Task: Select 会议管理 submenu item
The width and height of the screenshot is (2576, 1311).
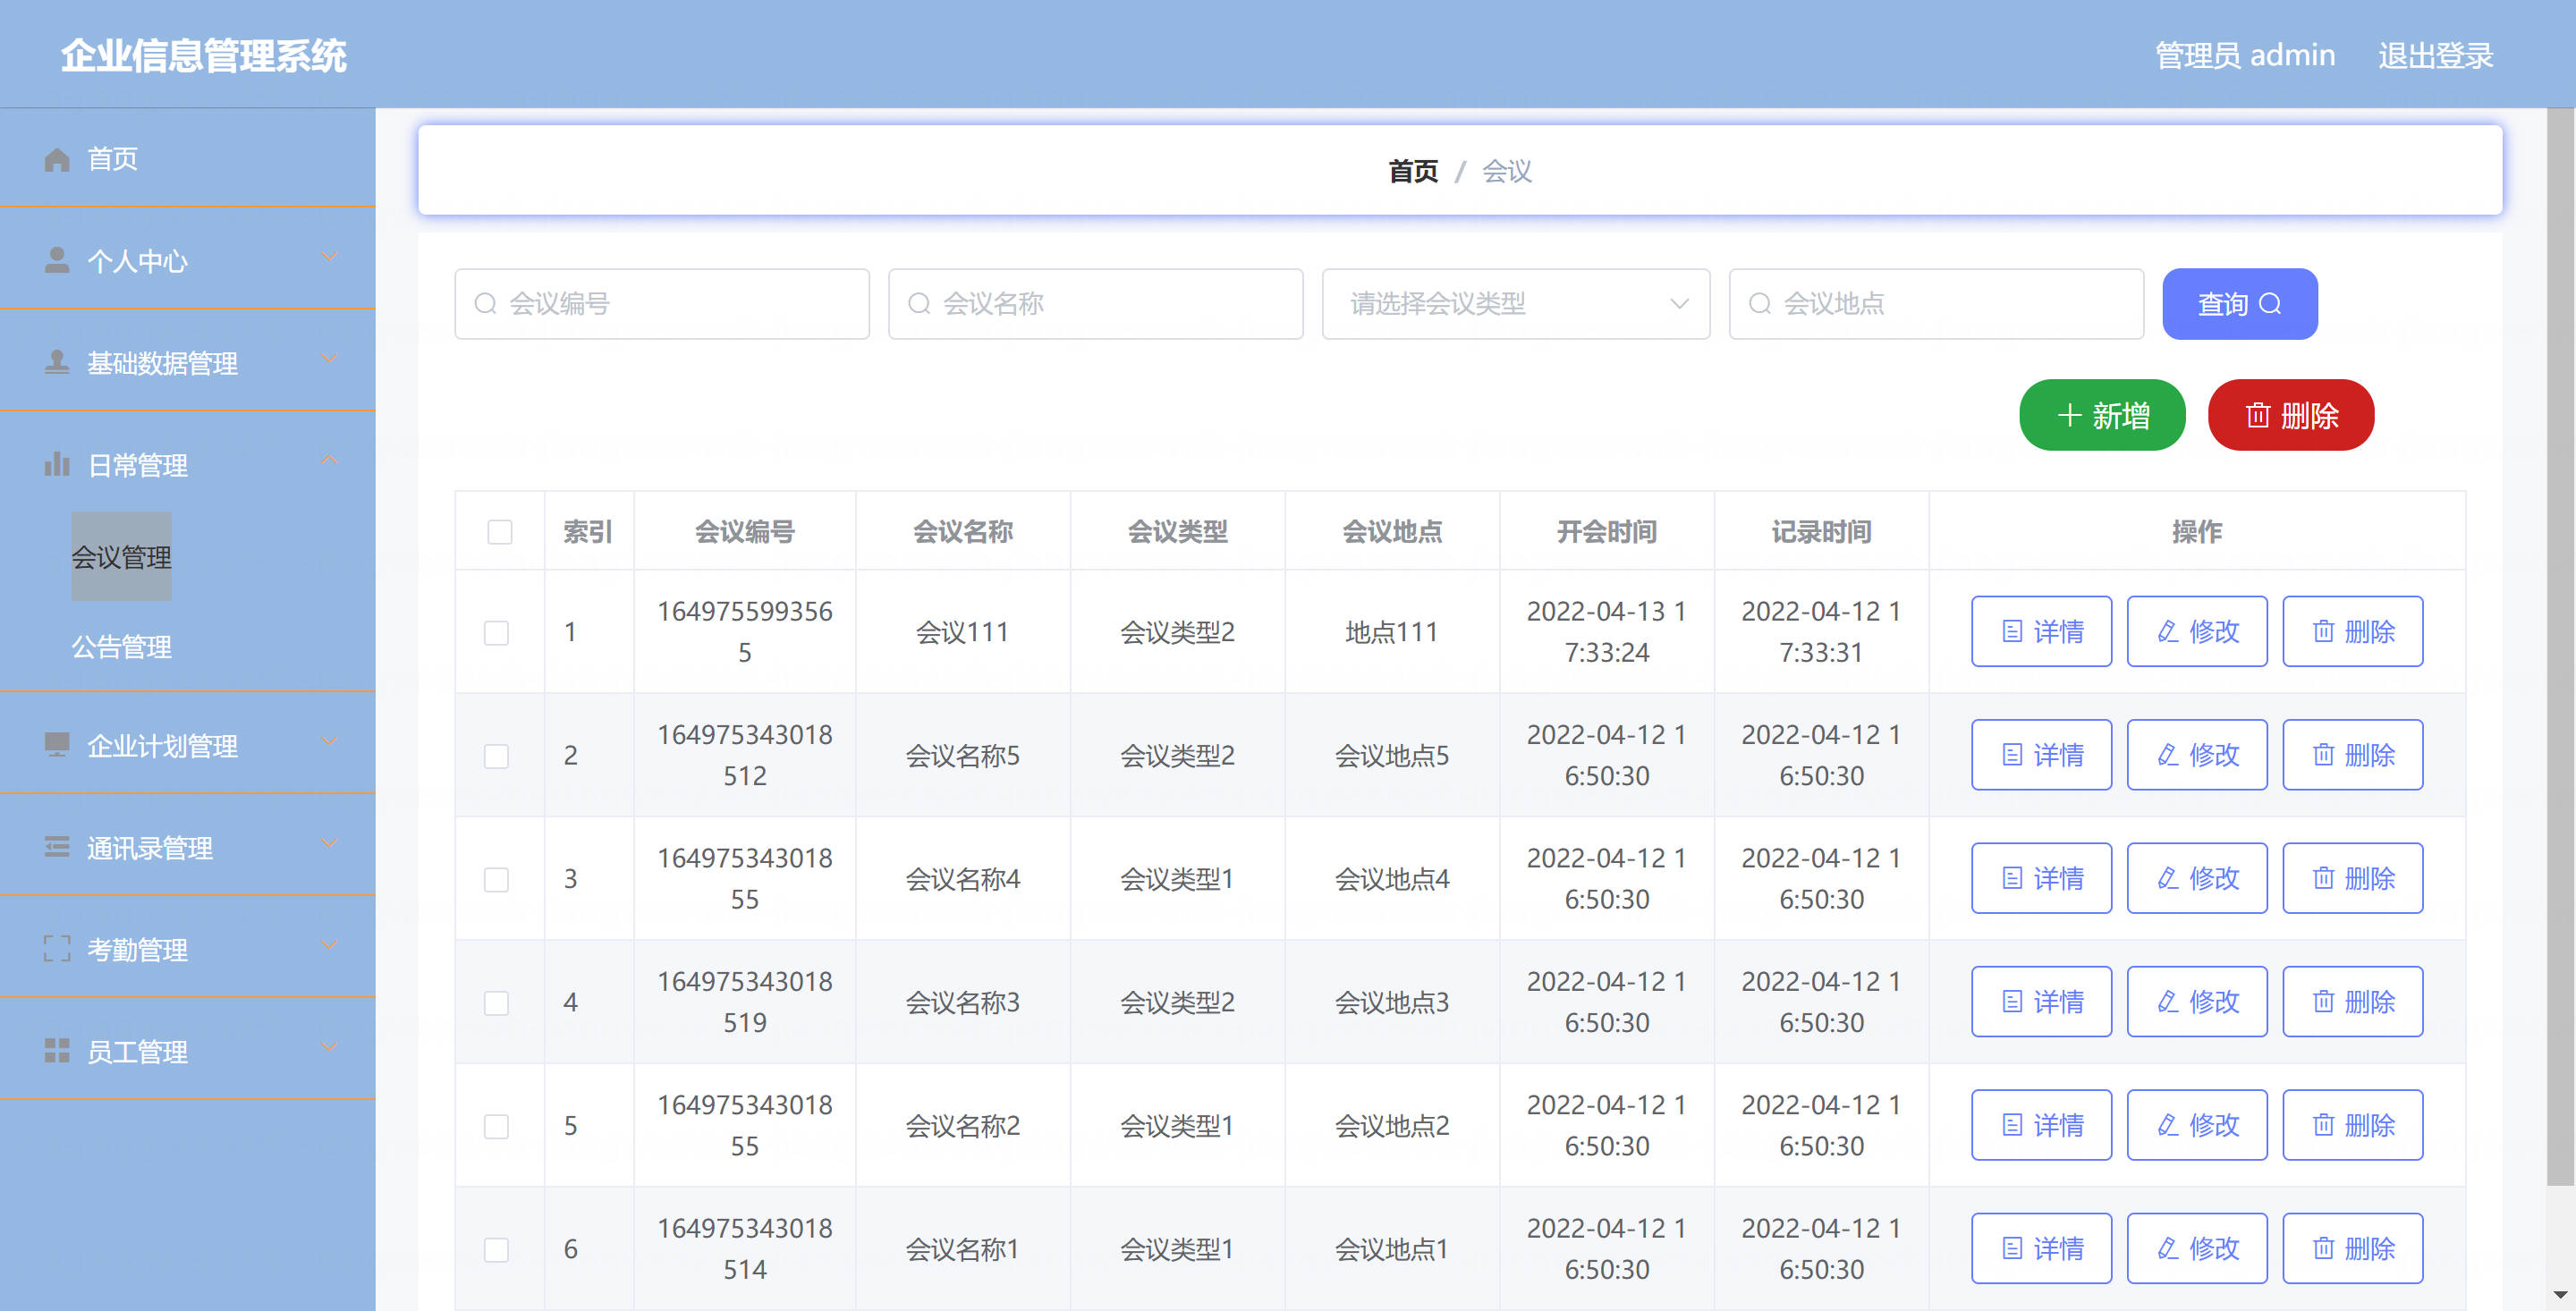Action: [121, 557]
